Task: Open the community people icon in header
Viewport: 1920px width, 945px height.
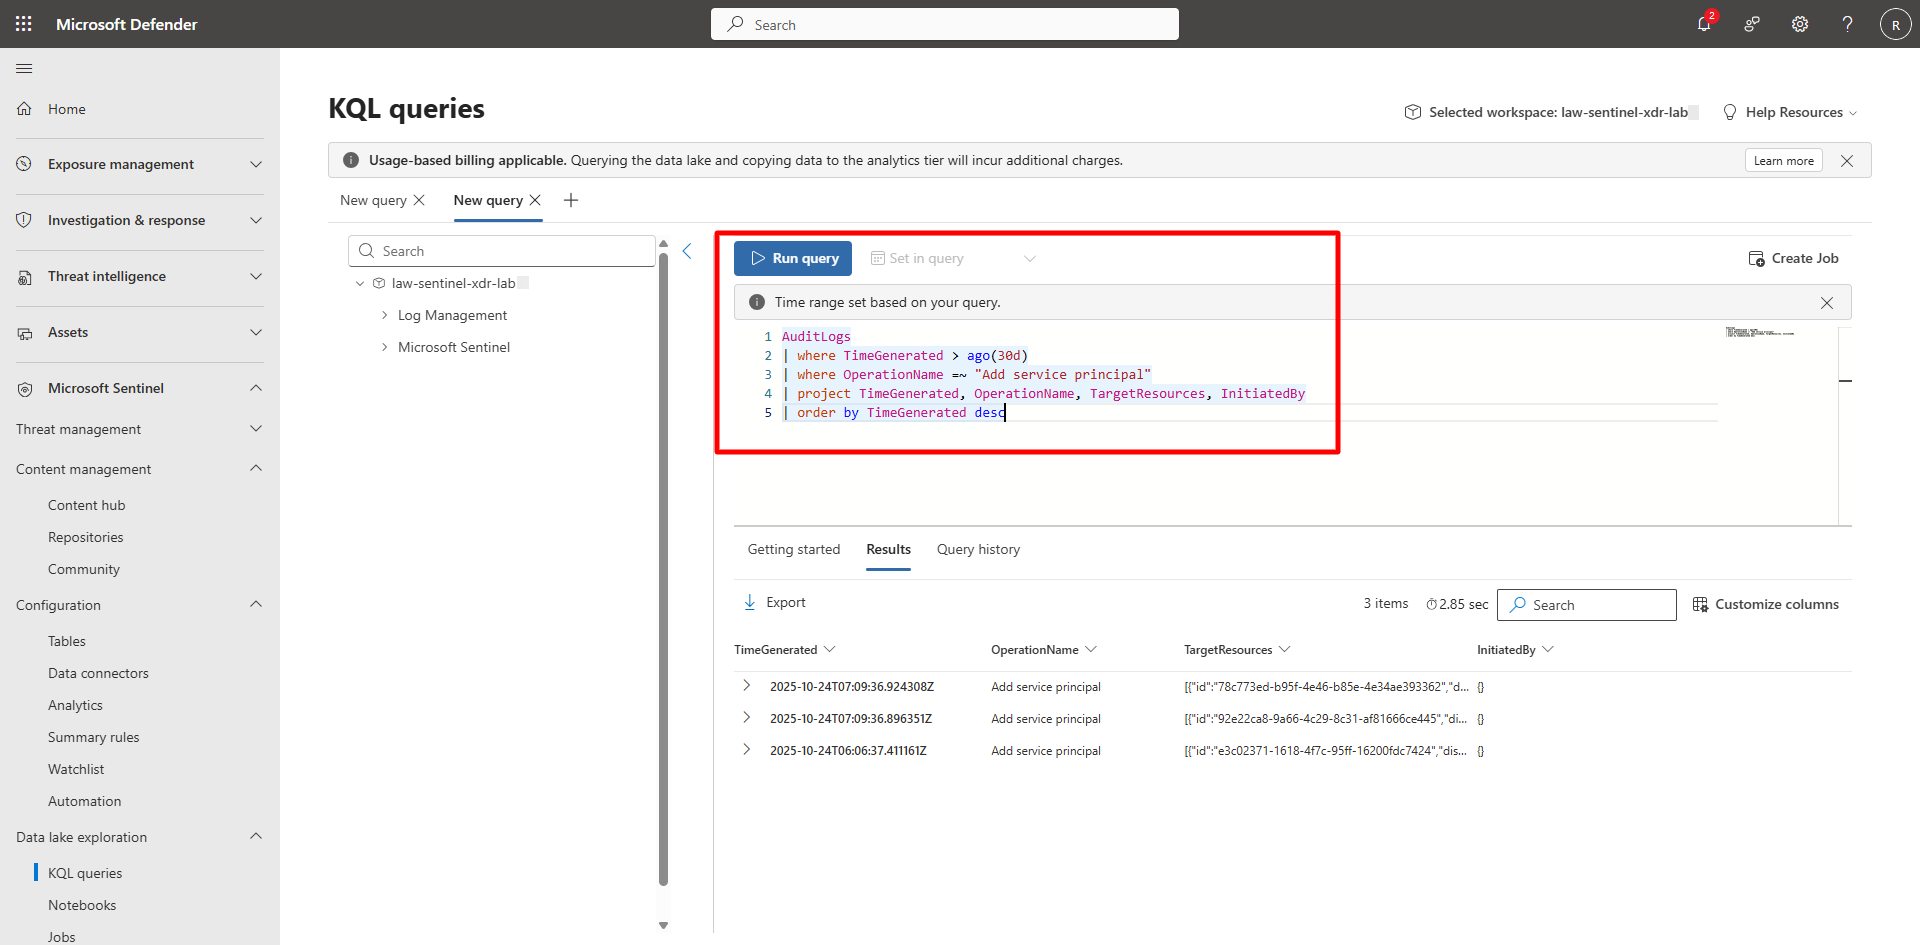Action: [x=1752, y=24]
